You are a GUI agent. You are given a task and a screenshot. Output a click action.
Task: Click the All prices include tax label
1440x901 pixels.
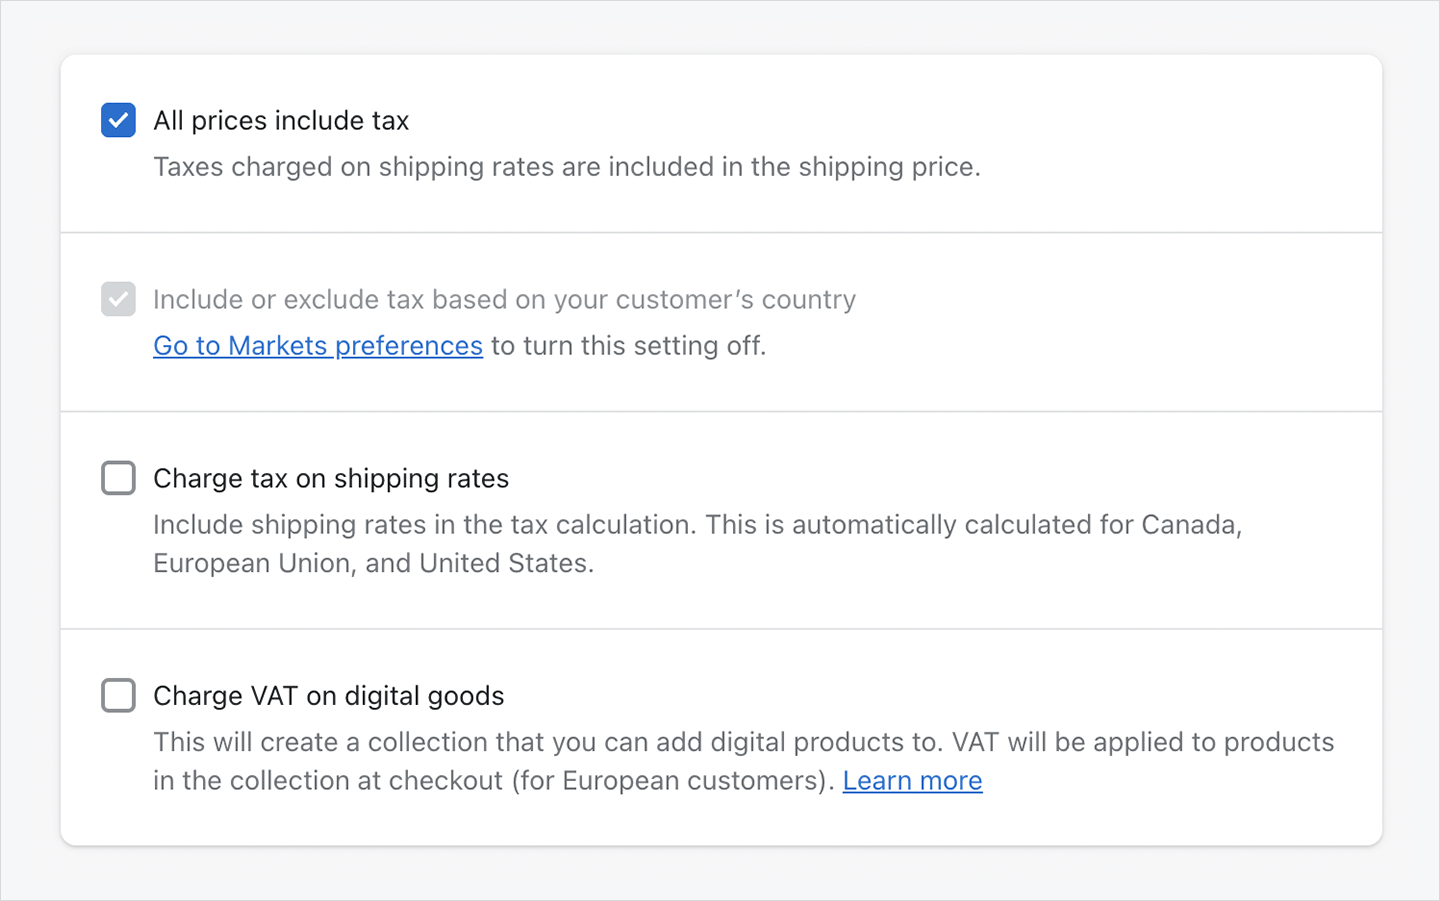280,120
